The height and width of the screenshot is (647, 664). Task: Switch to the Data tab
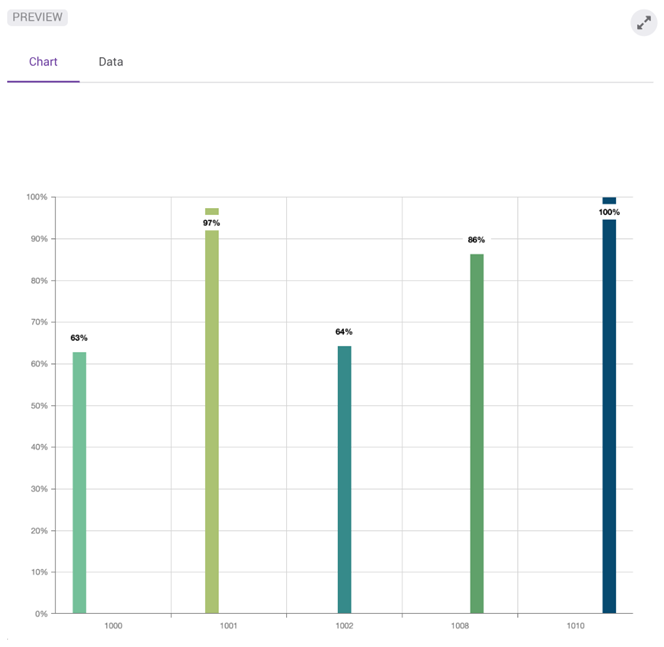[111, 62]
